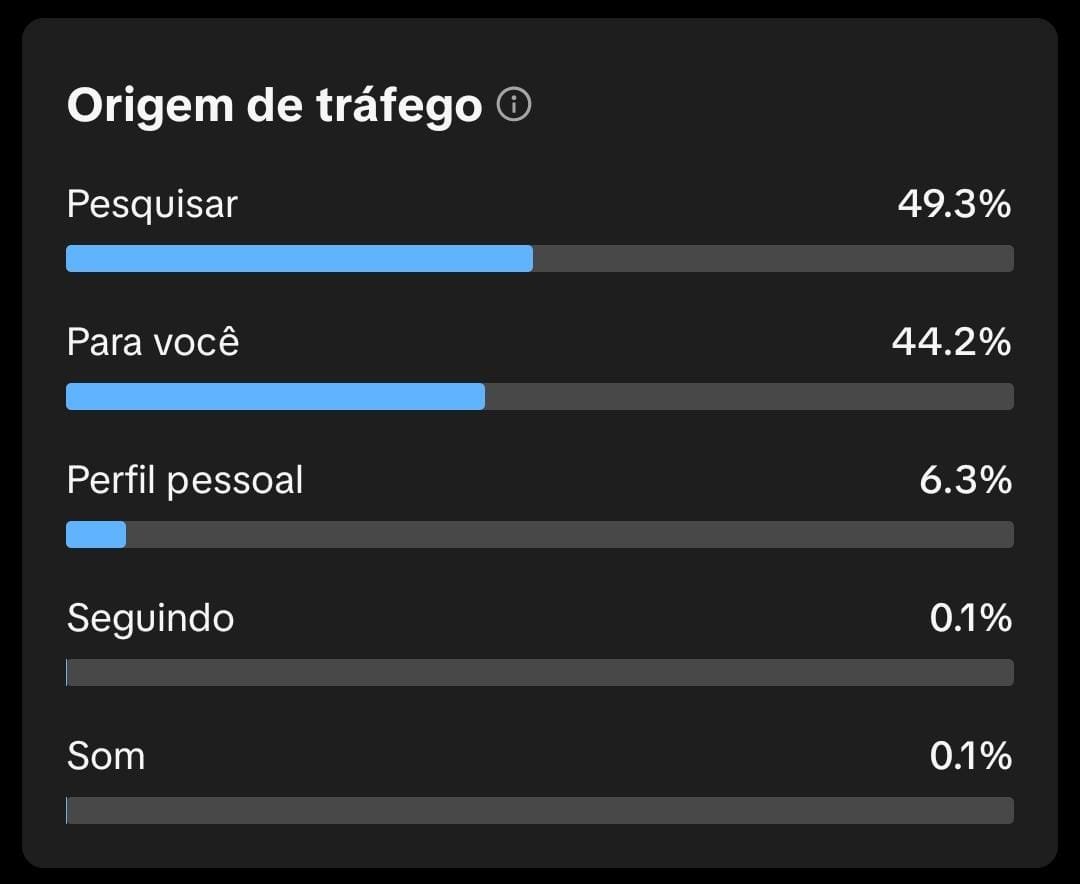The width and height of the screenshot is (1080, 884).
Task: Select the Som traffic source label
Action: (x=106, y=756)
